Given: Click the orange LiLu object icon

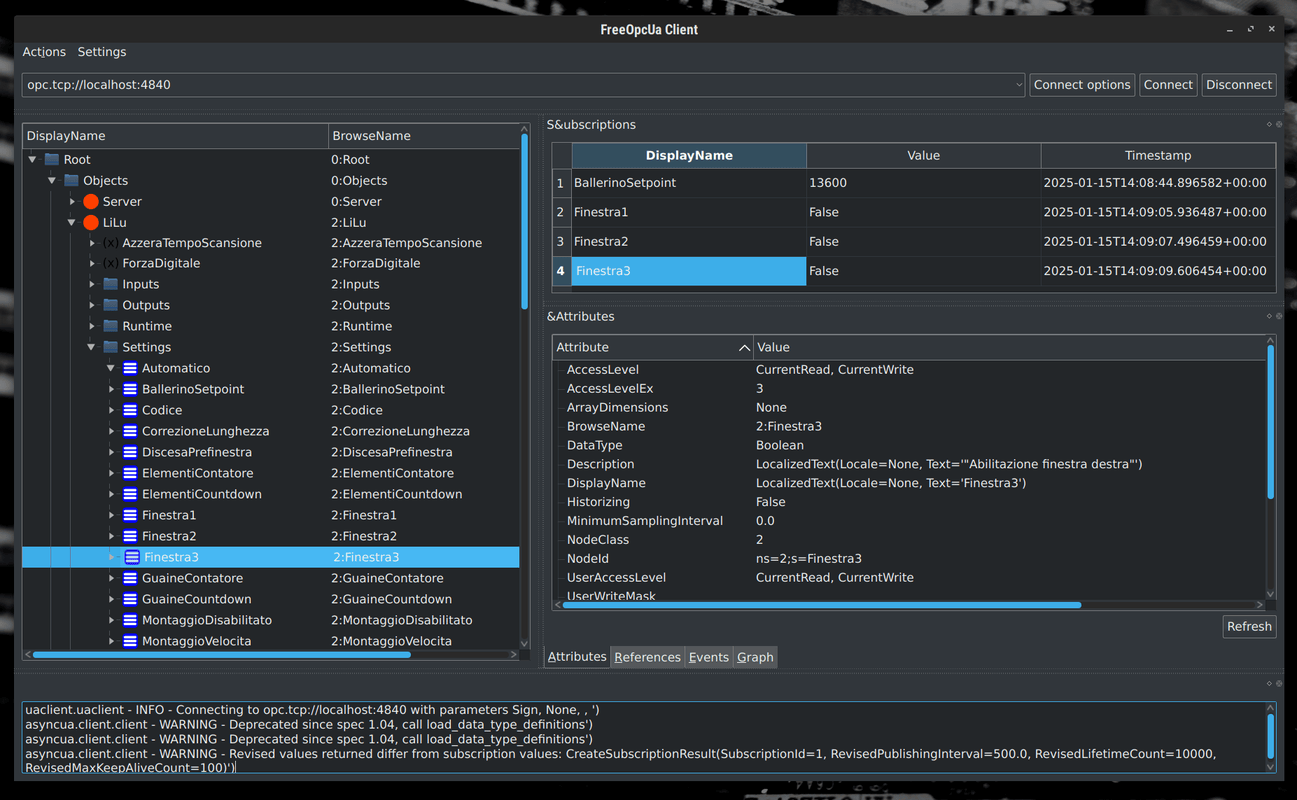Looking at the screenshot, I should (91, 223).
